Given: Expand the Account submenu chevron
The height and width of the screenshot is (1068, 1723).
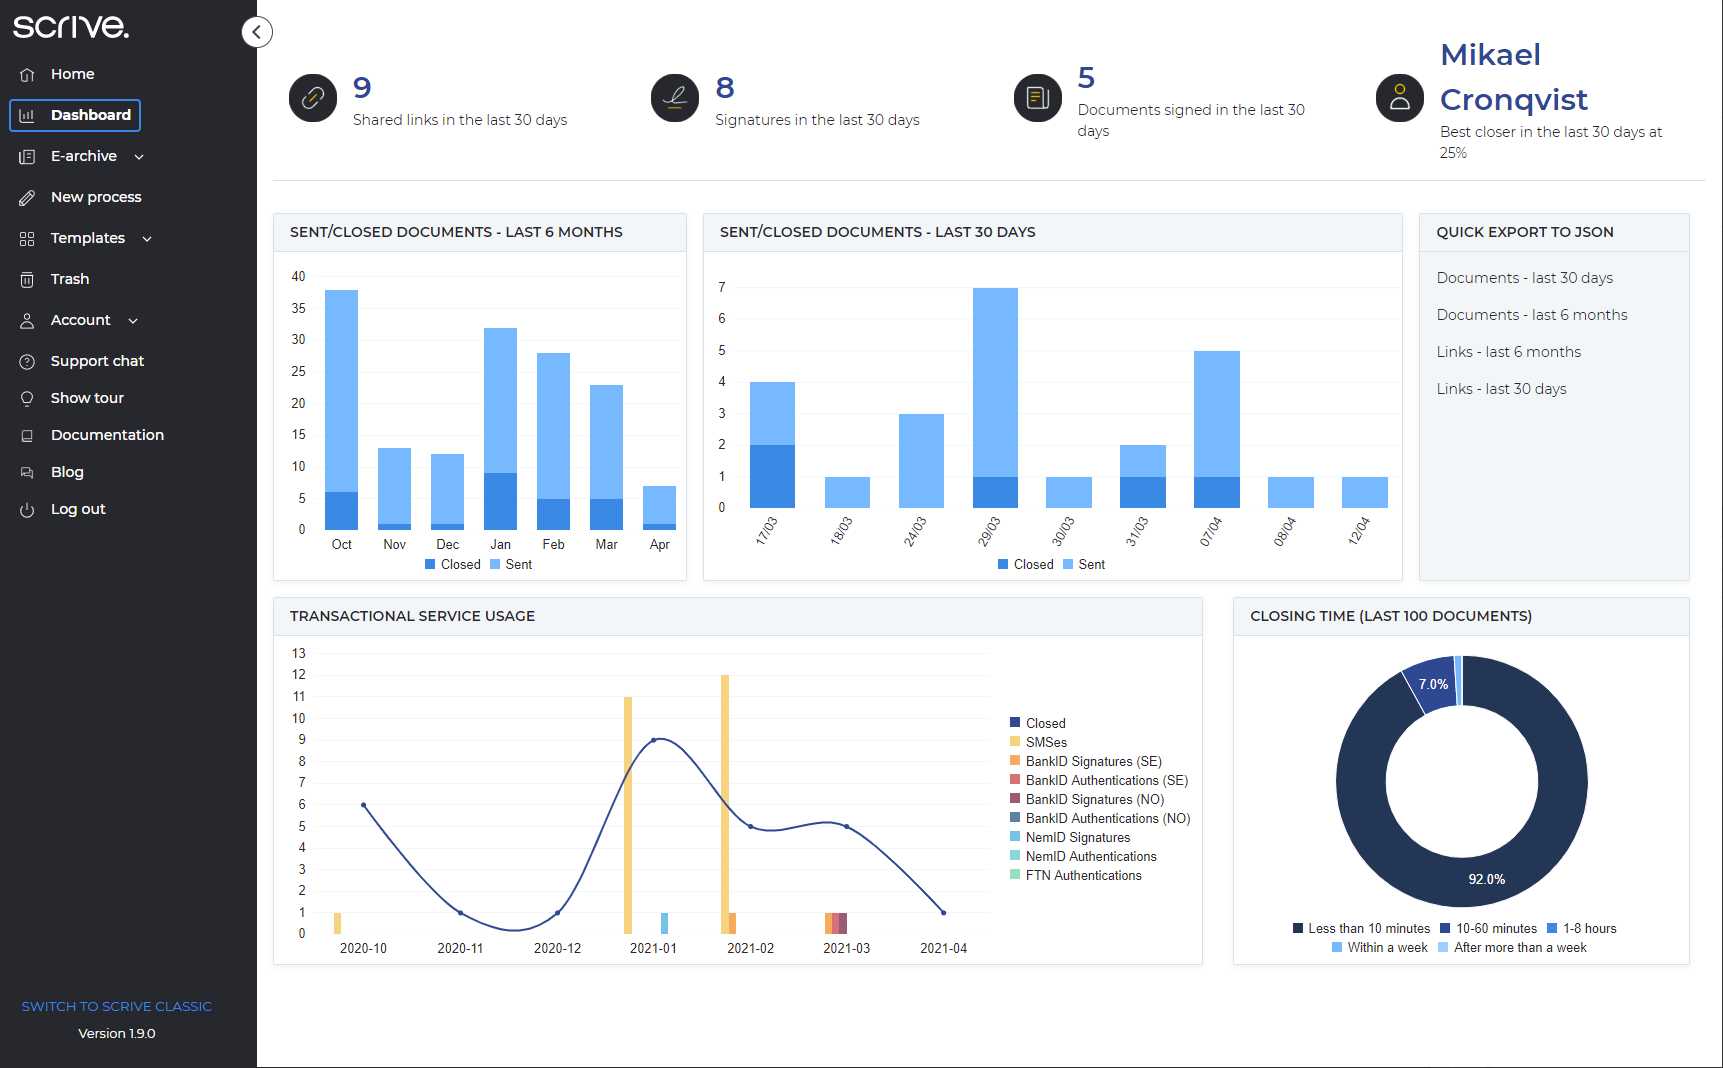Looking at the screenshot, I should coord(133,321).
